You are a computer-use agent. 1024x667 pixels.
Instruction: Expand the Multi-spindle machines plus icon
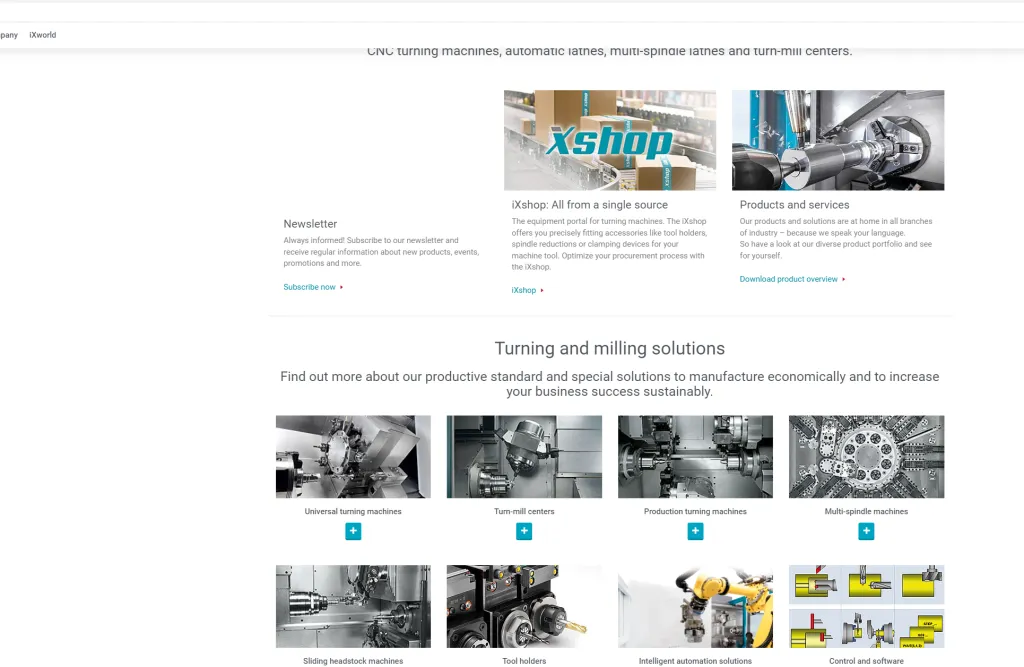coord(866,531)
